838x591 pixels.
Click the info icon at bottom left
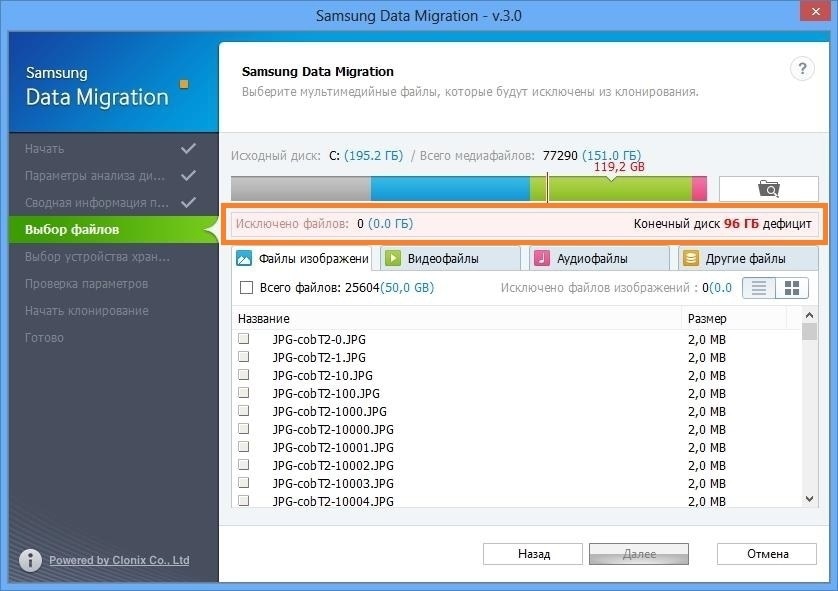click(x=30, y=560)
